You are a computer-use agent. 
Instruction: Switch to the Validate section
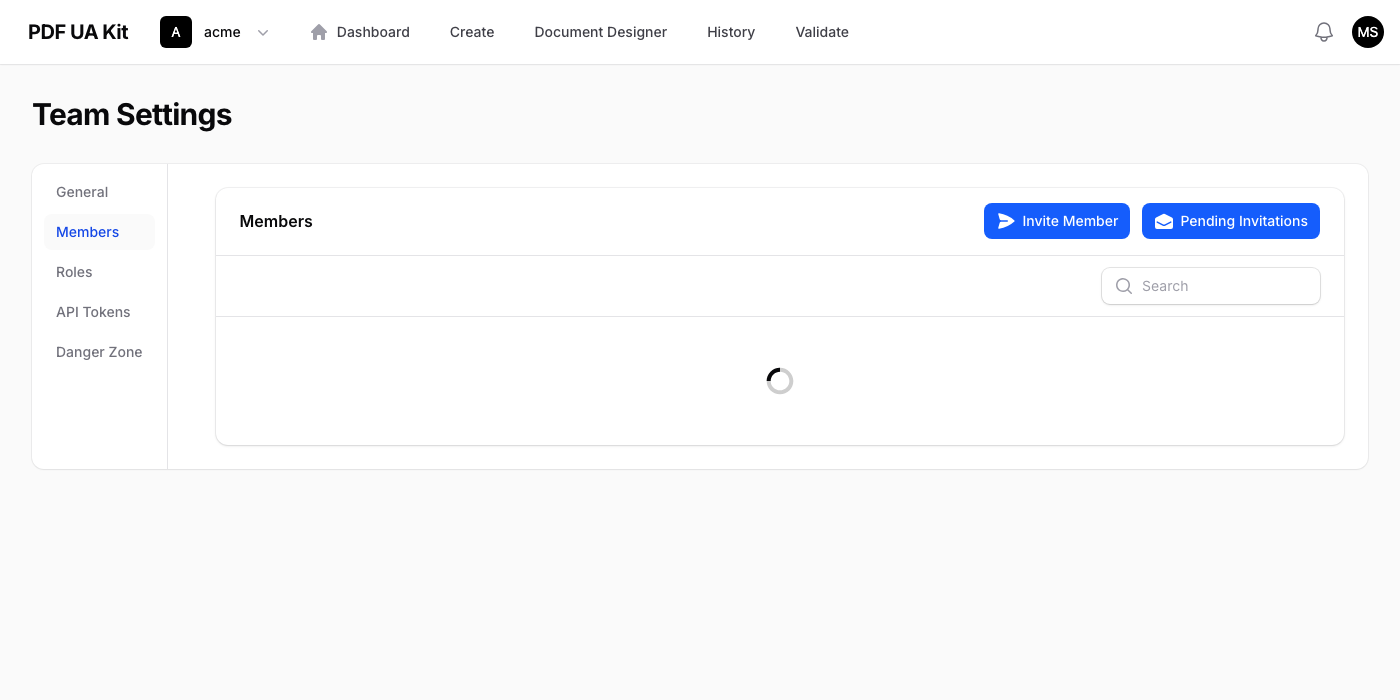(x=821, y=31)
